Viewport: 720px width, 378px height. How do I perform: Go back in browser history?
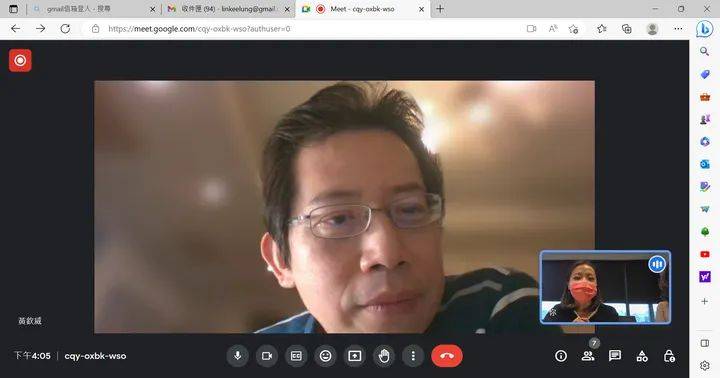(x=16, y=28)
